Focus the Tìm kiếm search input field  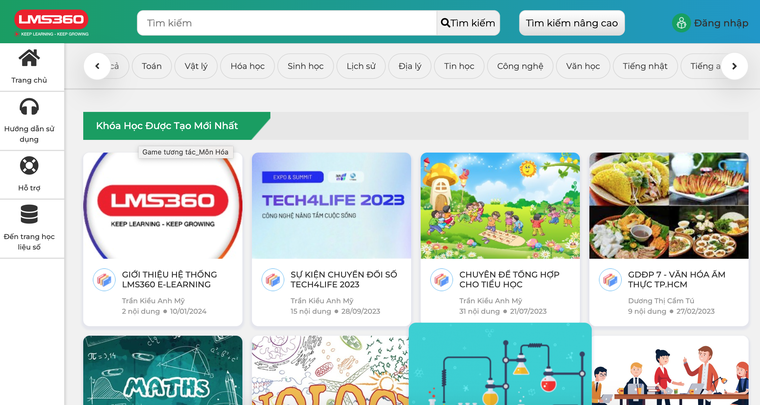[x=287, y=23]
